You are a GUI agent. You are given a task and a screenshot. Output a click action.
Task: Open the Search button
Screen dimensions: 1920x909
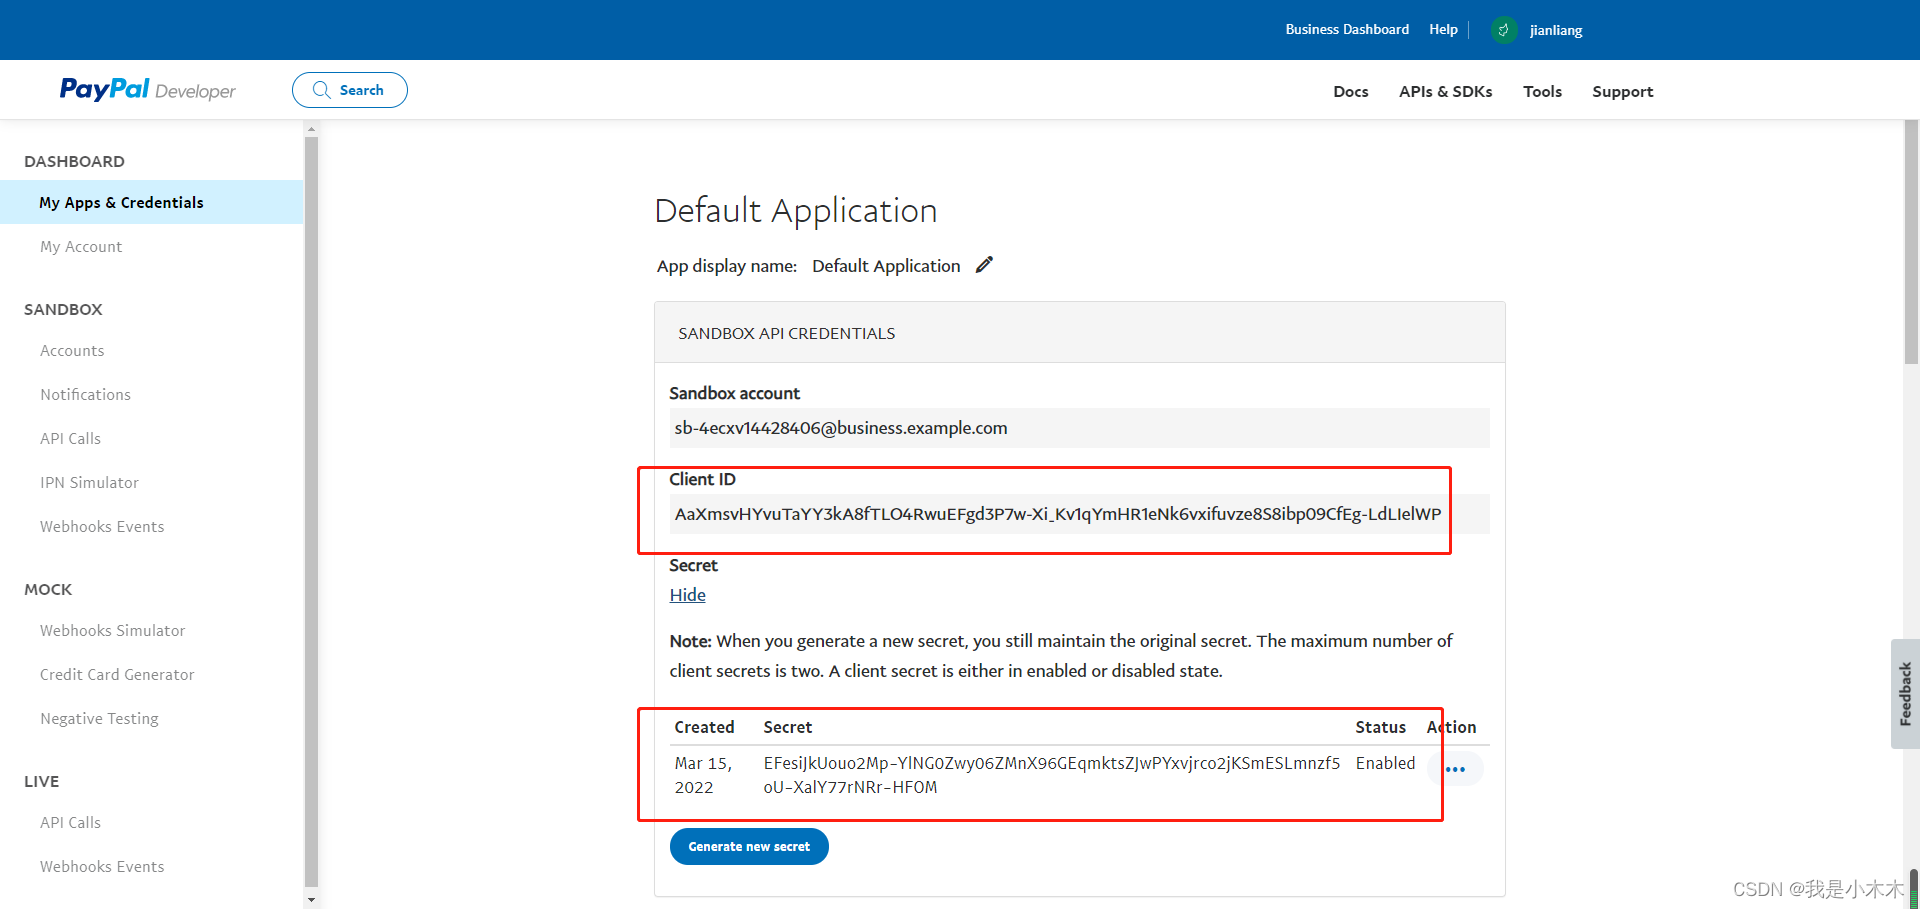[350, 90]
